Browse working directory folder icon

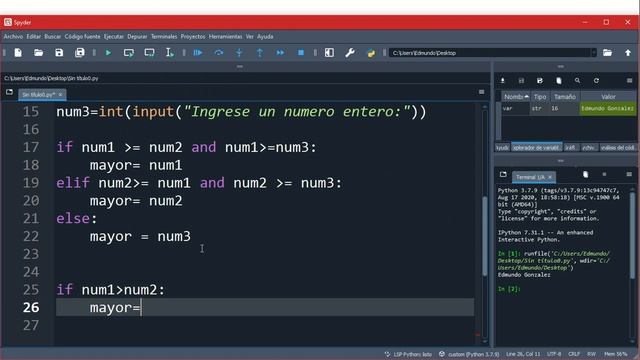[x=607, y=53]
